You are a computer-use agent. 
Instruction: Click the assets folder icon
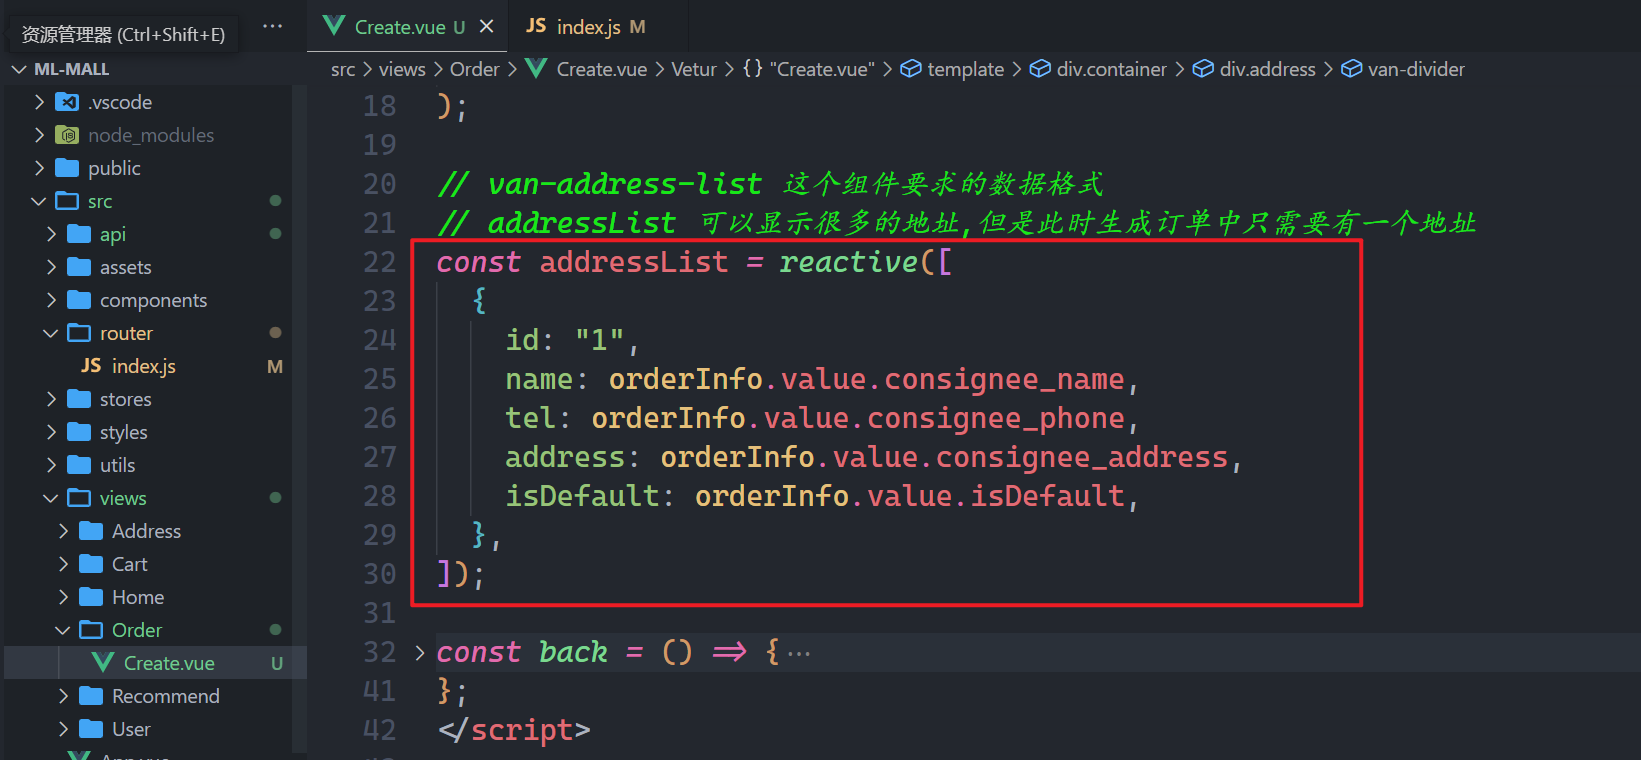[x=79, y=267]
